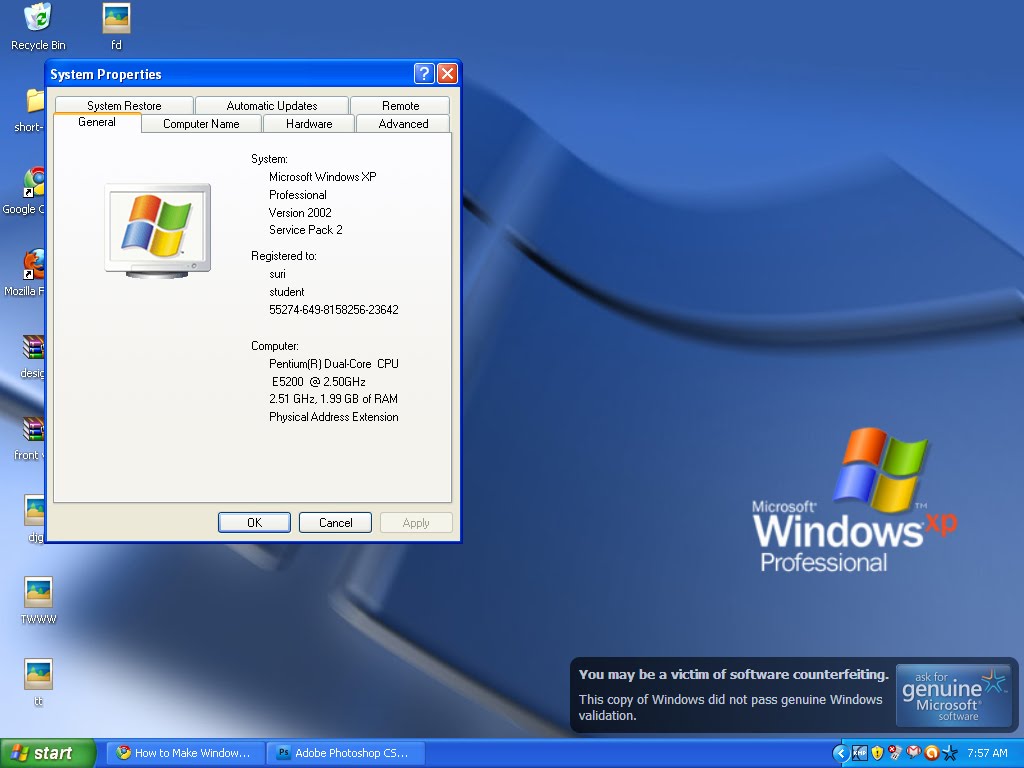Click the 'Service Pack 2' text
Viewport: 1024px width, 768px height.
306,230
